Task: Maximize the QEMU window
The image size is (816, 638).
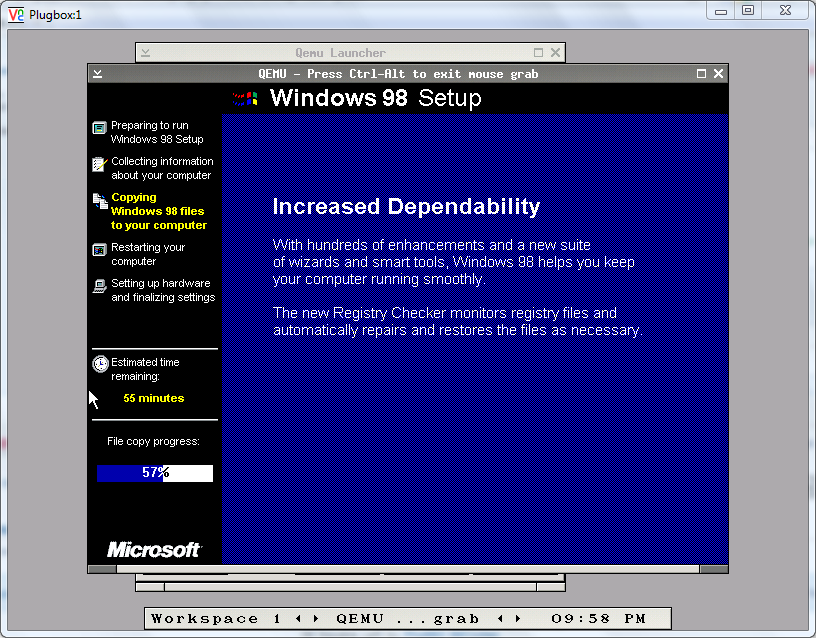Action: pyautogui.click(x=702, y=74)
